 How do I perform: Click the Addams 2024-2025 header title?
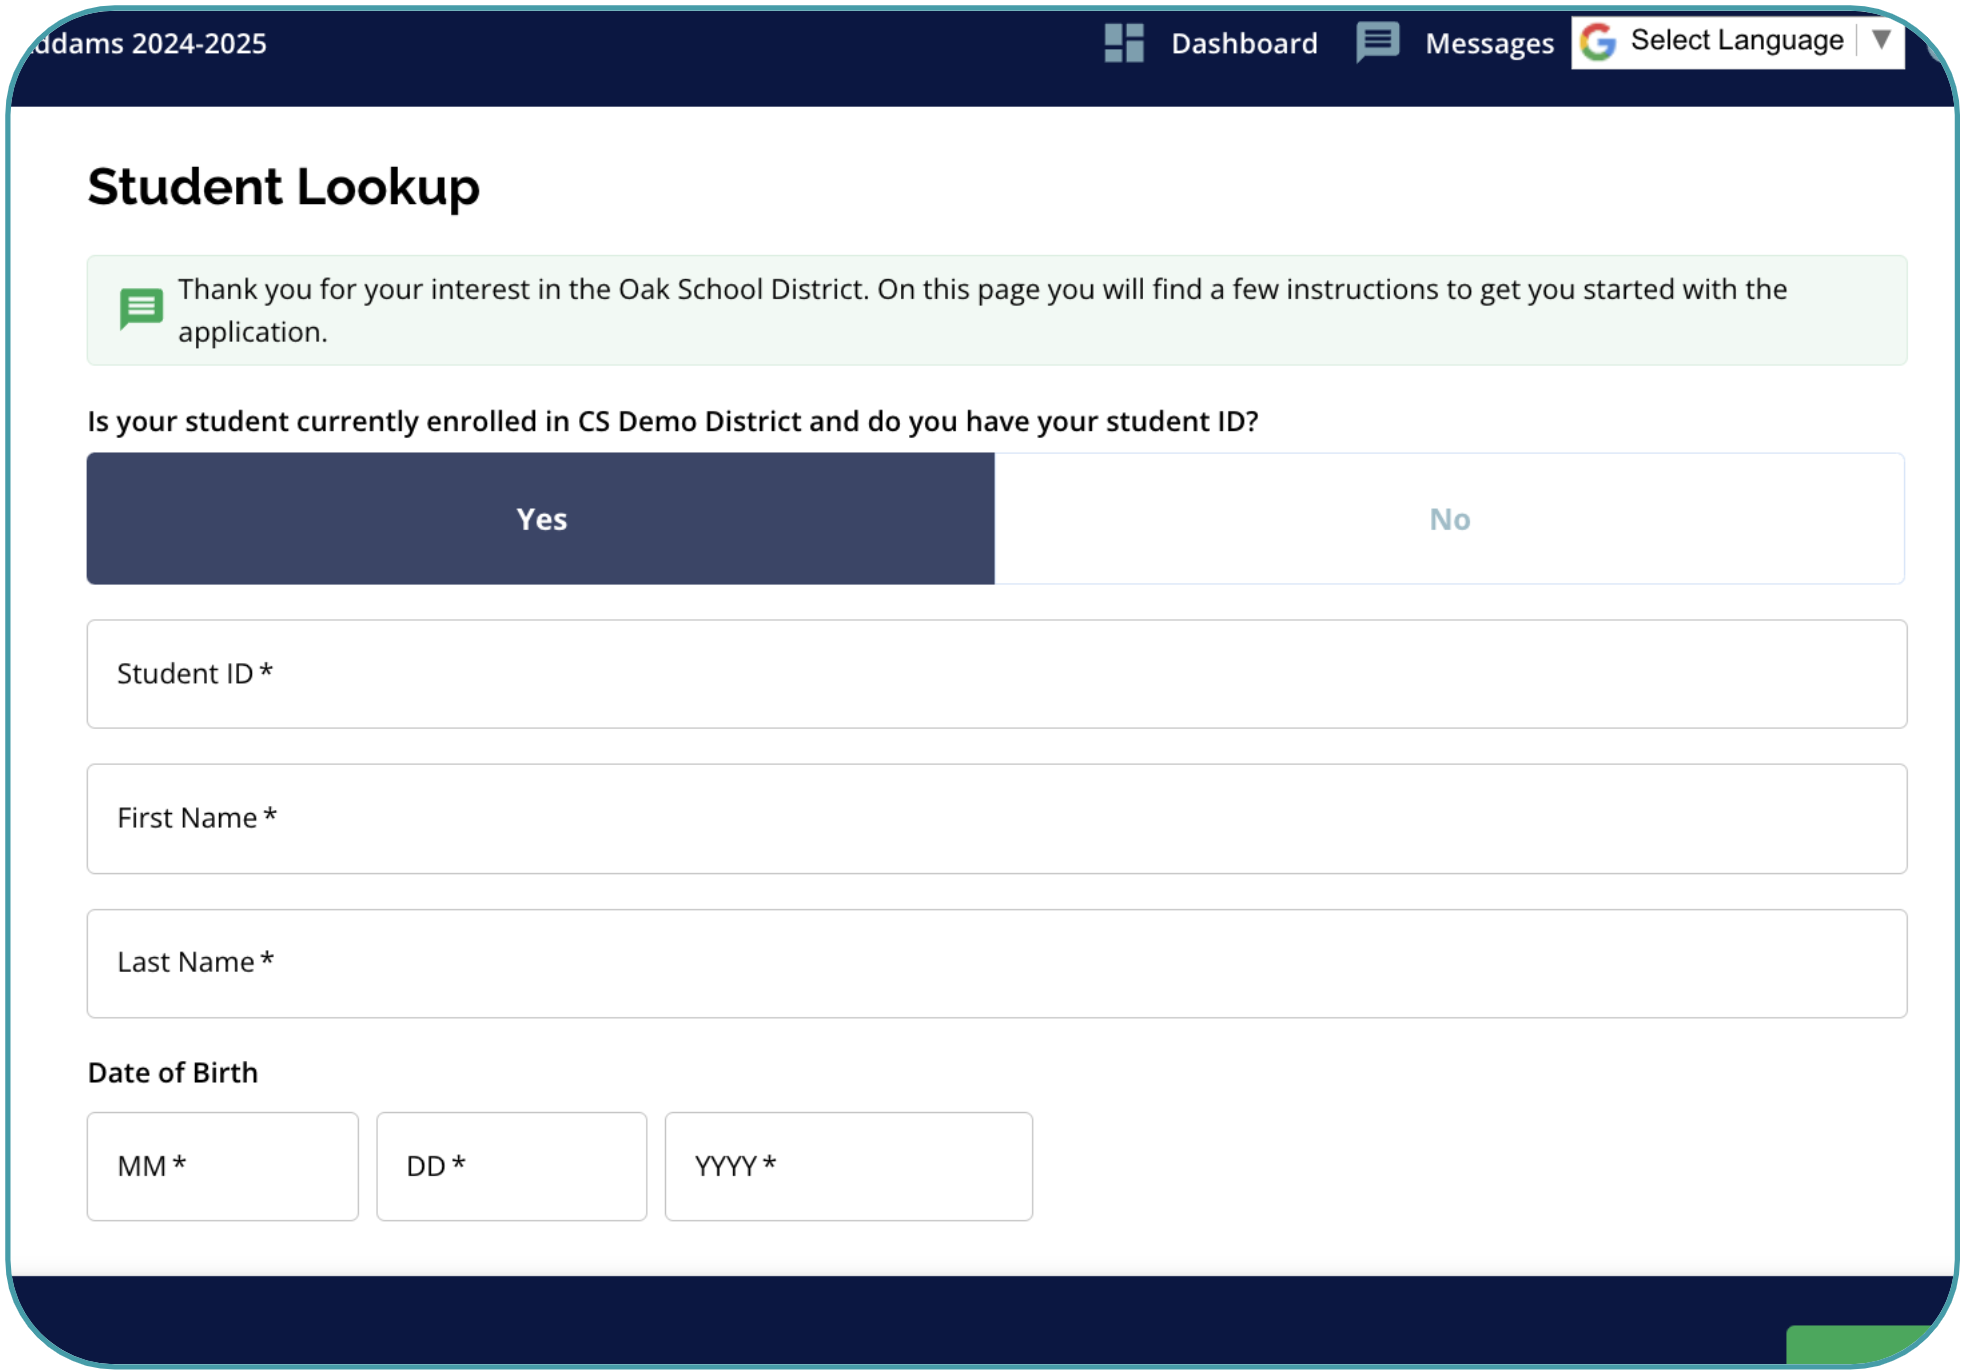click(x=150, y=43)
